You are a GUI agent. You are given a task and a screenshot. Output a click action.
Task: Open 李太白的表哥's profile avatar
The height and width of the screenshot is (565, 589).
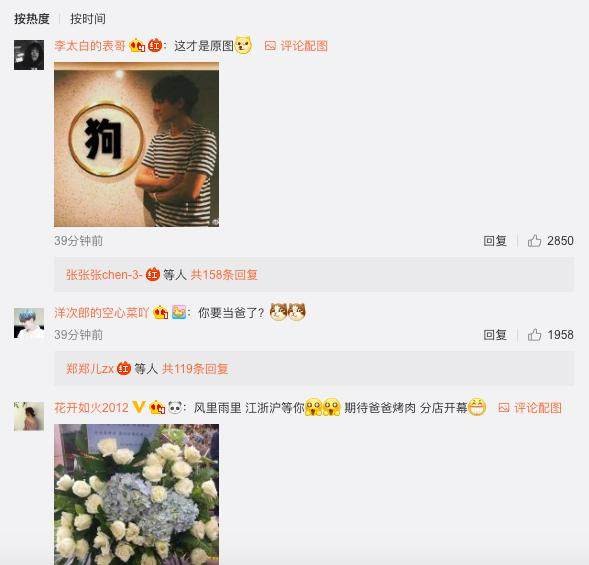coord(29,55)
